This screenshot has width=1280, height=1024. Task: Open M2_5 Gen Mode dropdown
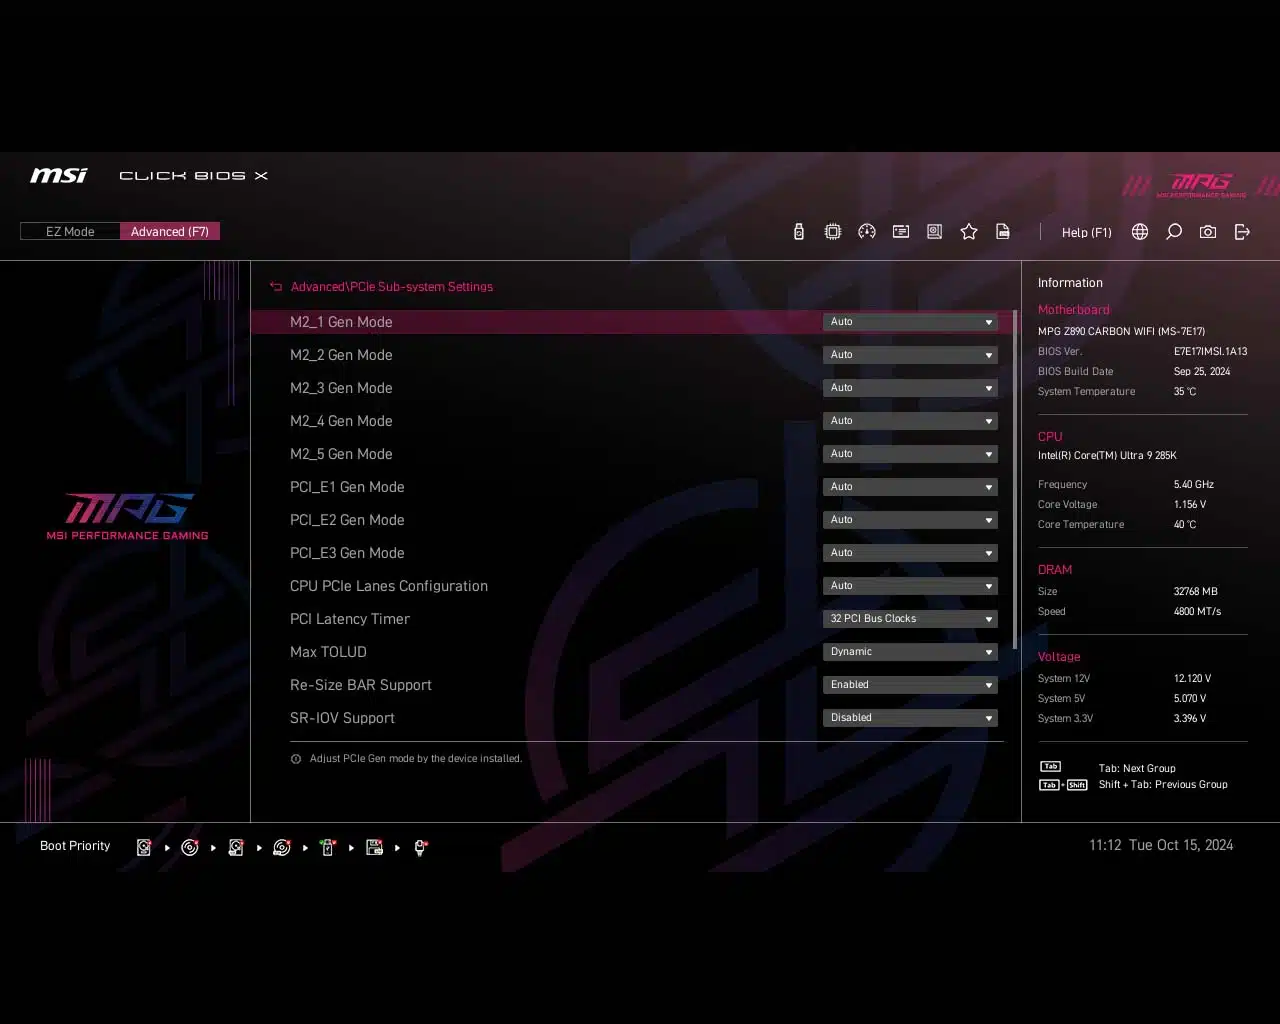click(910, 454)
